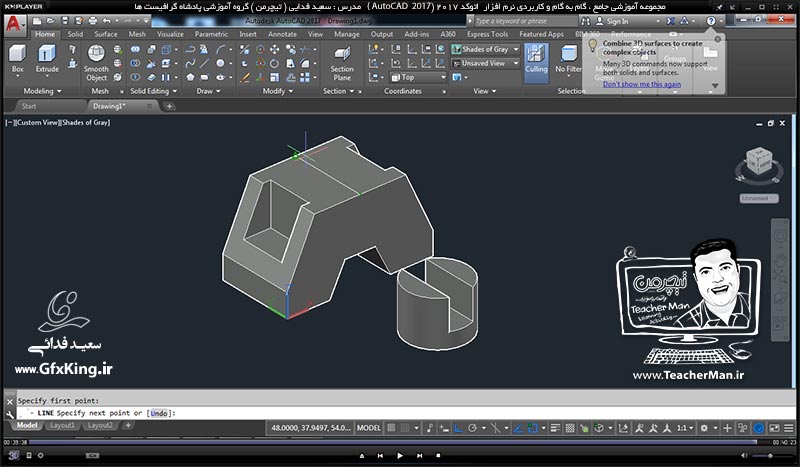Switch to the Surface ribbon tab
Screen dimensions: 800x467
point(106,34)
